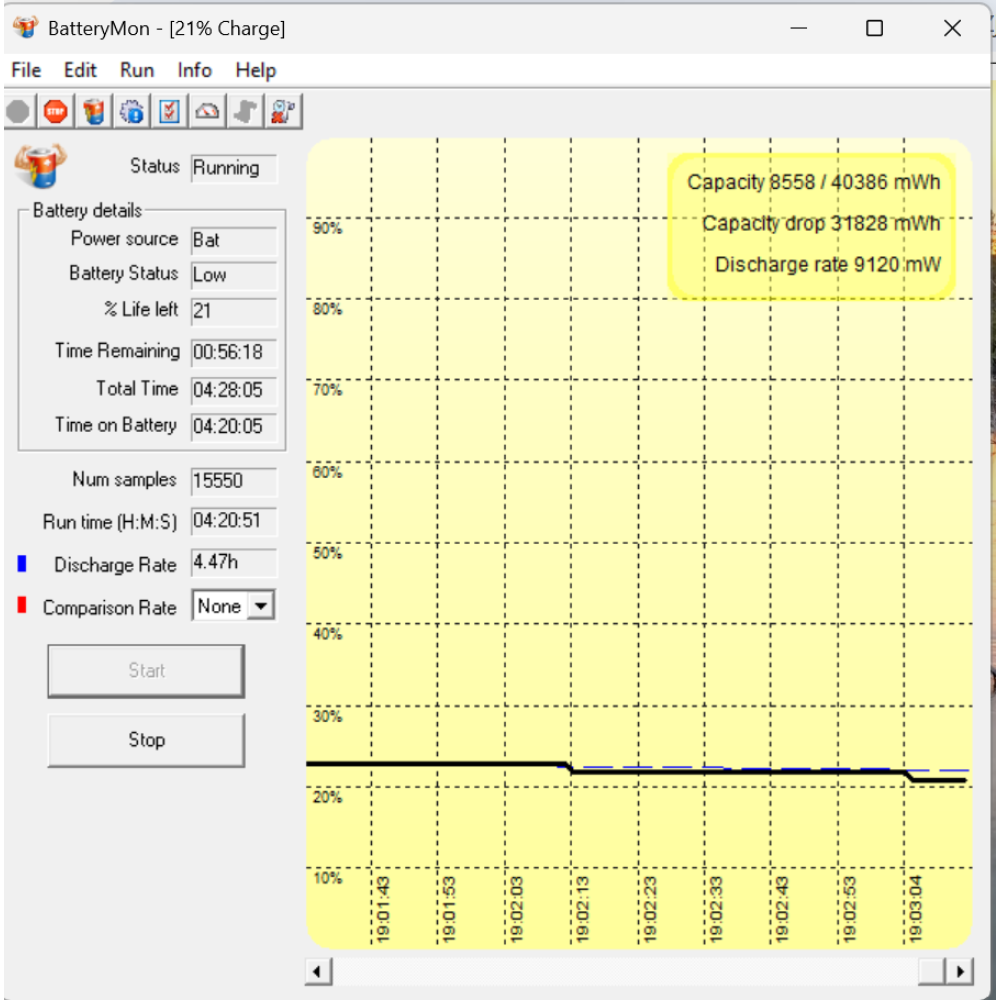Click the clock with red X icon
1000x1000 pixels.
[283, 111]
